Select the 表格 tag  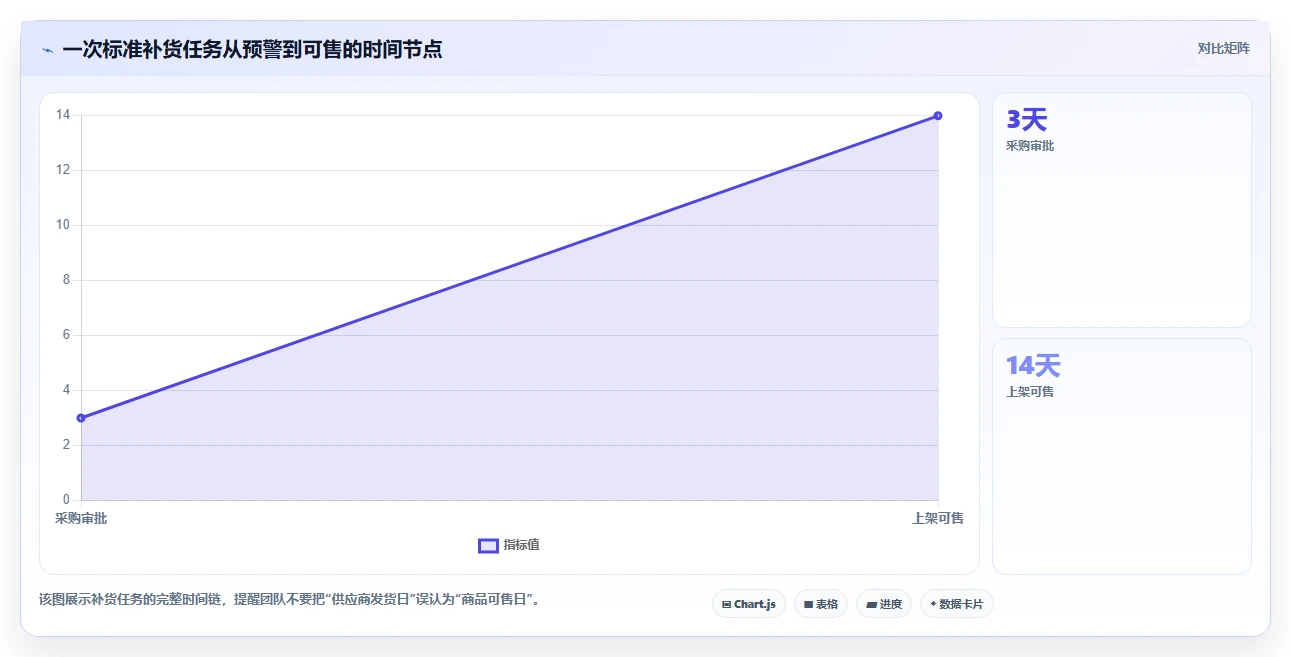[821, 604]
